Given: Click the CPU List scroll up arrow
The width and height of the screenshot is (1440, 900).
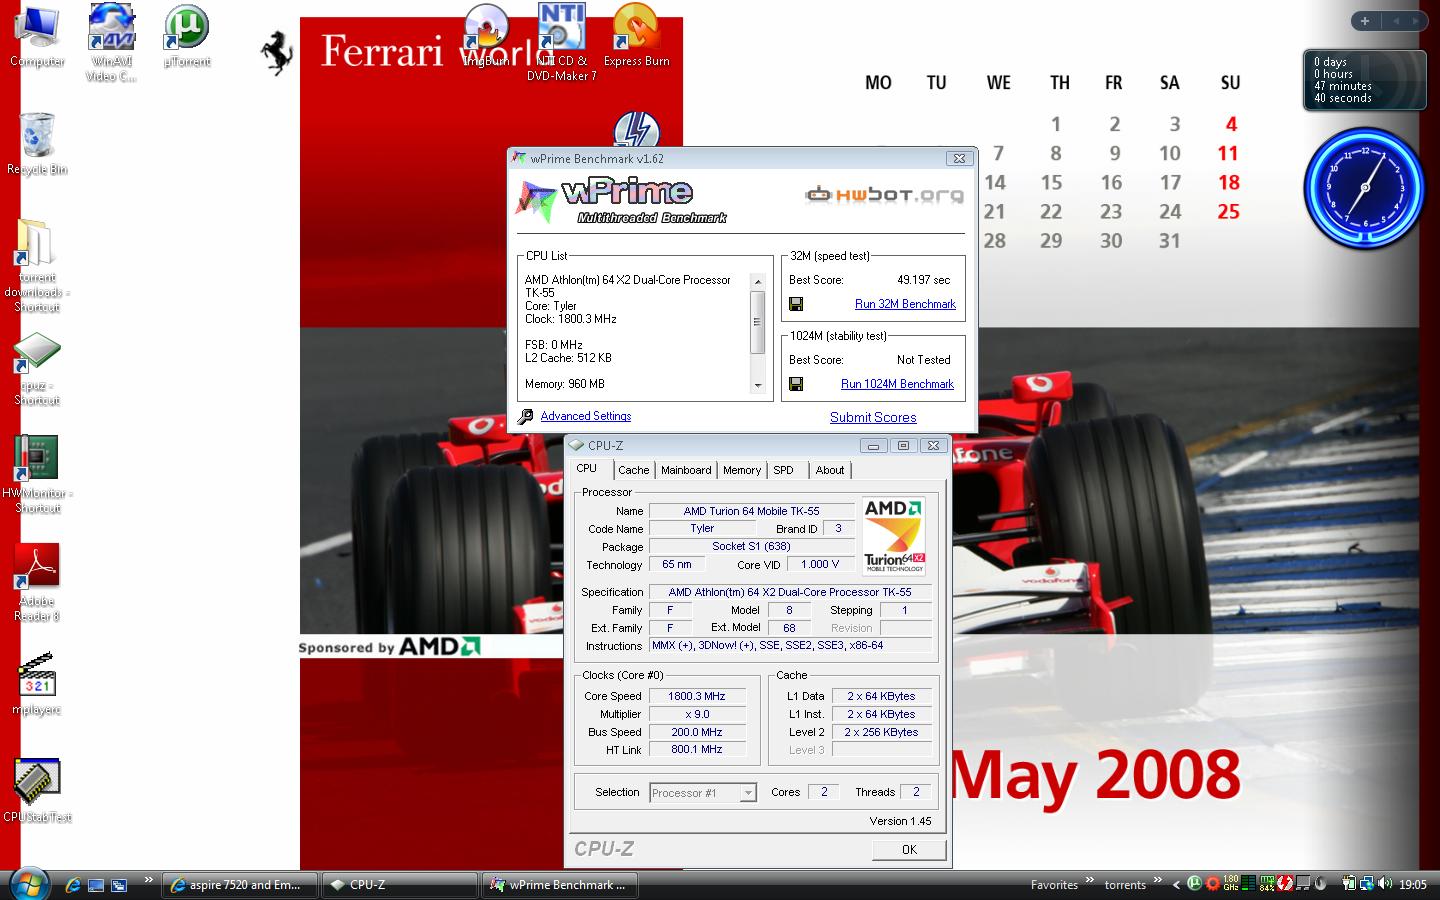Looking at the screenshot, I should point(757,283).
